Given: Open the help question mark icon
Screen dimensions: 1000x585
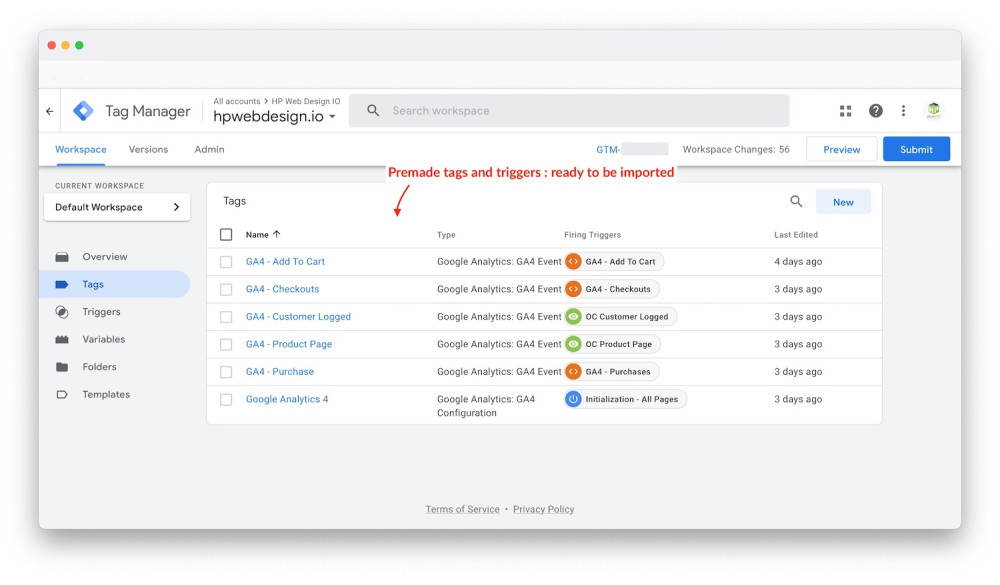Looking at the screenshot, I should [875, 111].
